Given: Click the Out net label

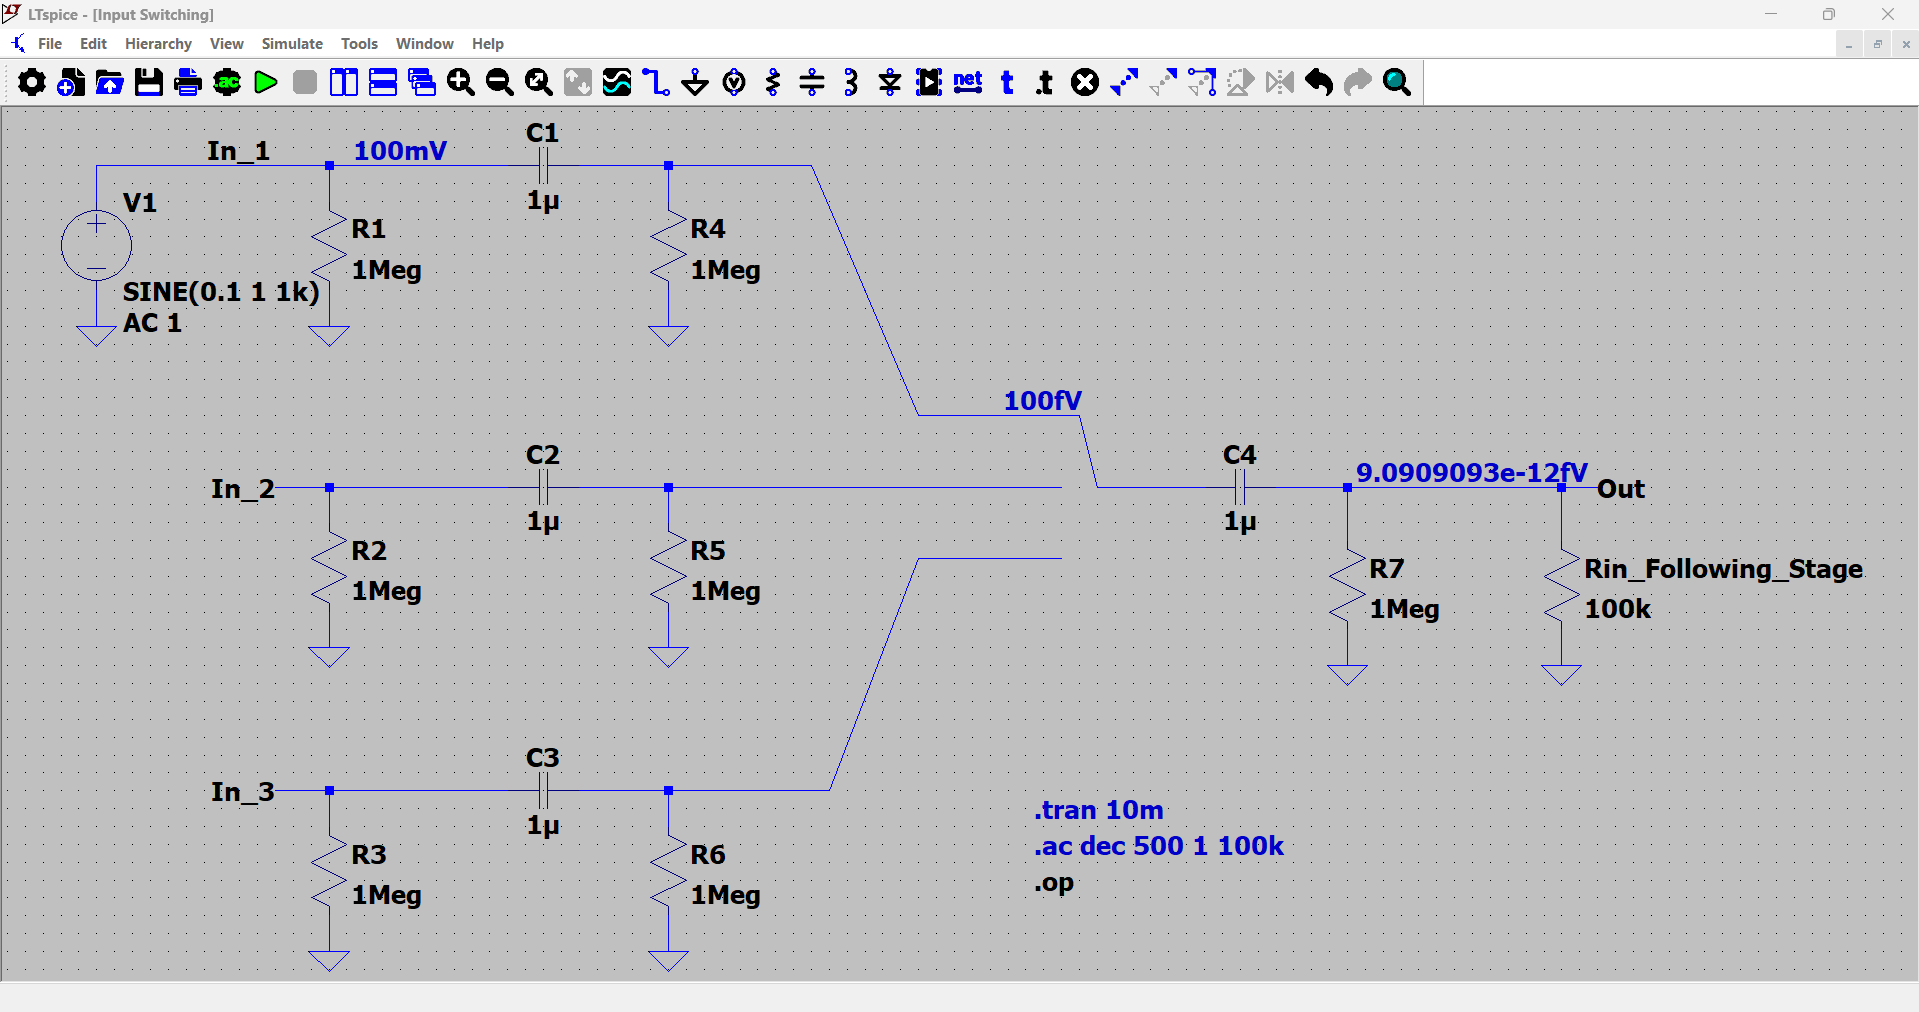Looking at the screenshot, I should (1621, 489).
